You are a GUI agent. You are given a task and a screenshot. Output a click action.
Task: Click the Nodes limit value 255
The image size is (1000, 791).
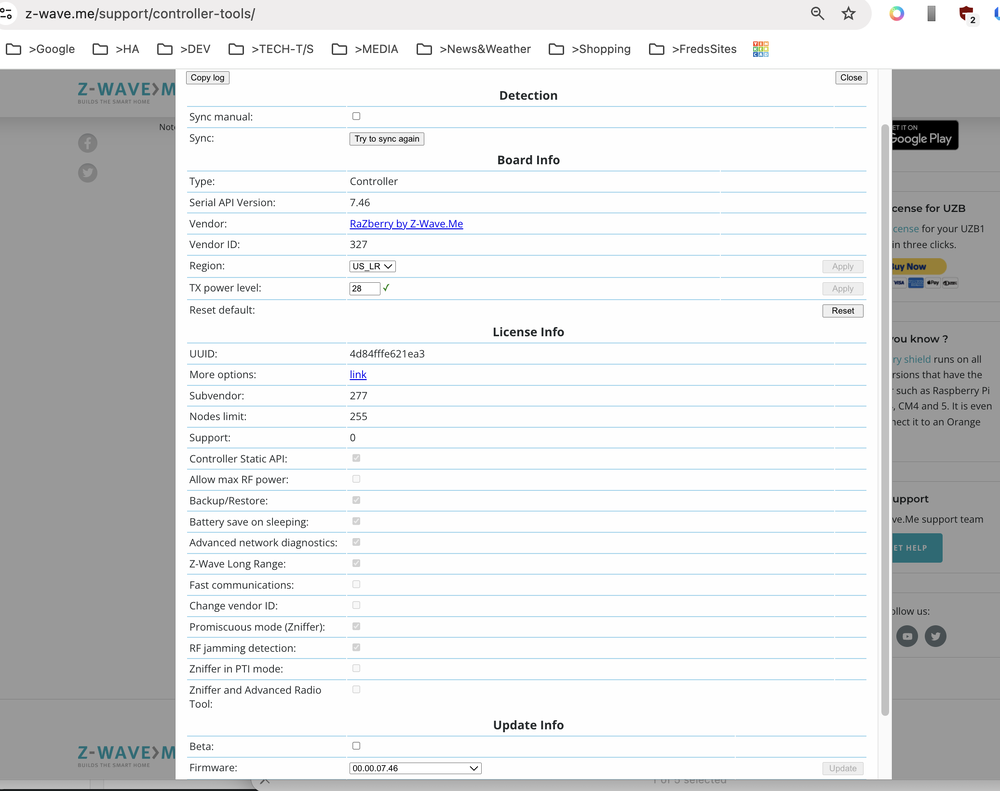point(358,416)
